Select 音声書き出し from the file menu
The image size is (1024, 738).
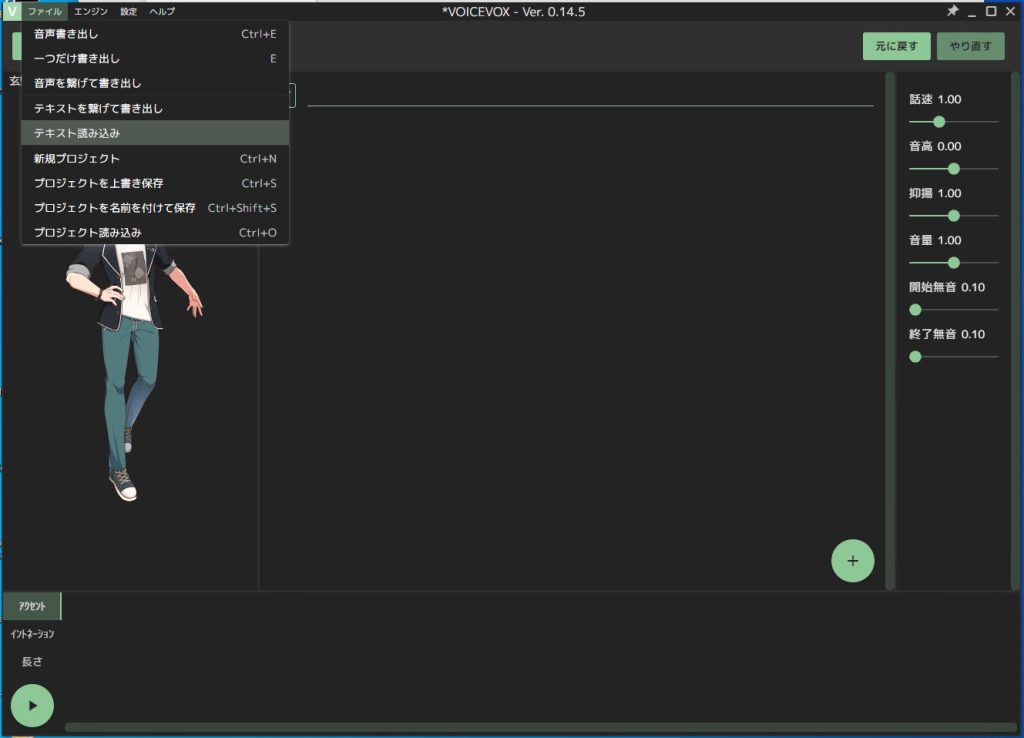coord(155,34)
